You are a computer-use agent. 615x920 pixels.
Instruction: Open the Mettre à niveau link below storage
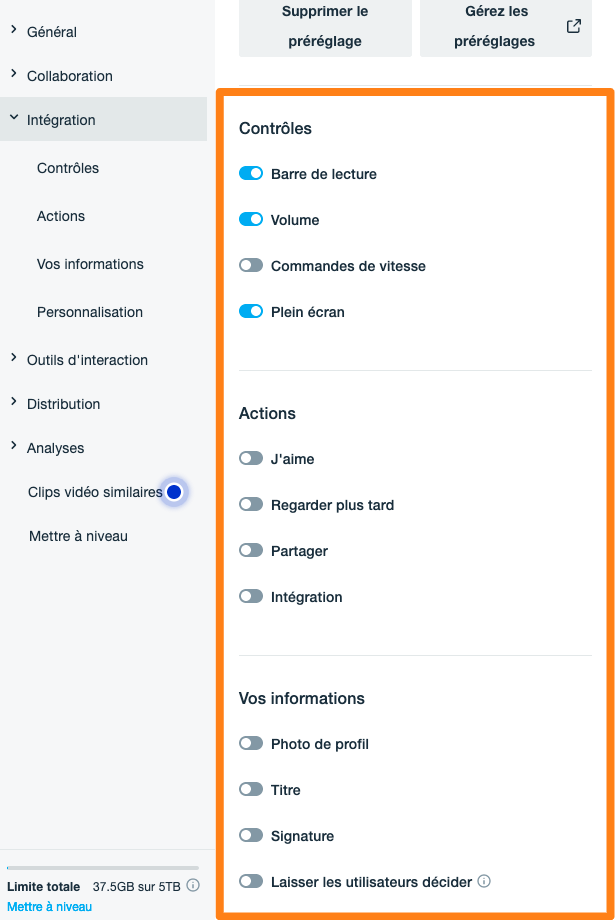click(x=49, y=907)
